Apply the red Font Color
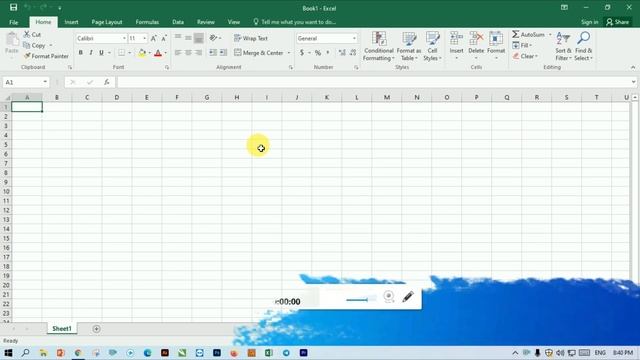The height and width of the screenshot is (360, 640). 158,53
